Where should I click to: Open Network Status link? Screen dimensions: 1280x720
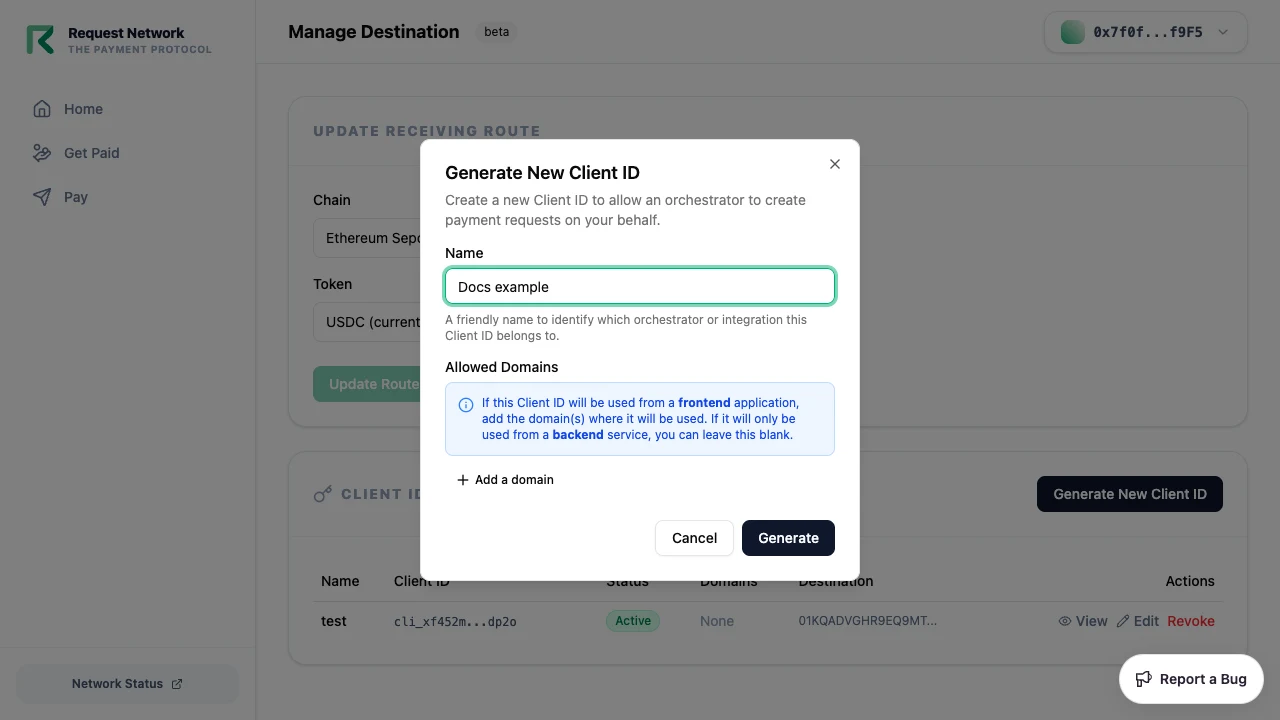(x=127, y=684)
